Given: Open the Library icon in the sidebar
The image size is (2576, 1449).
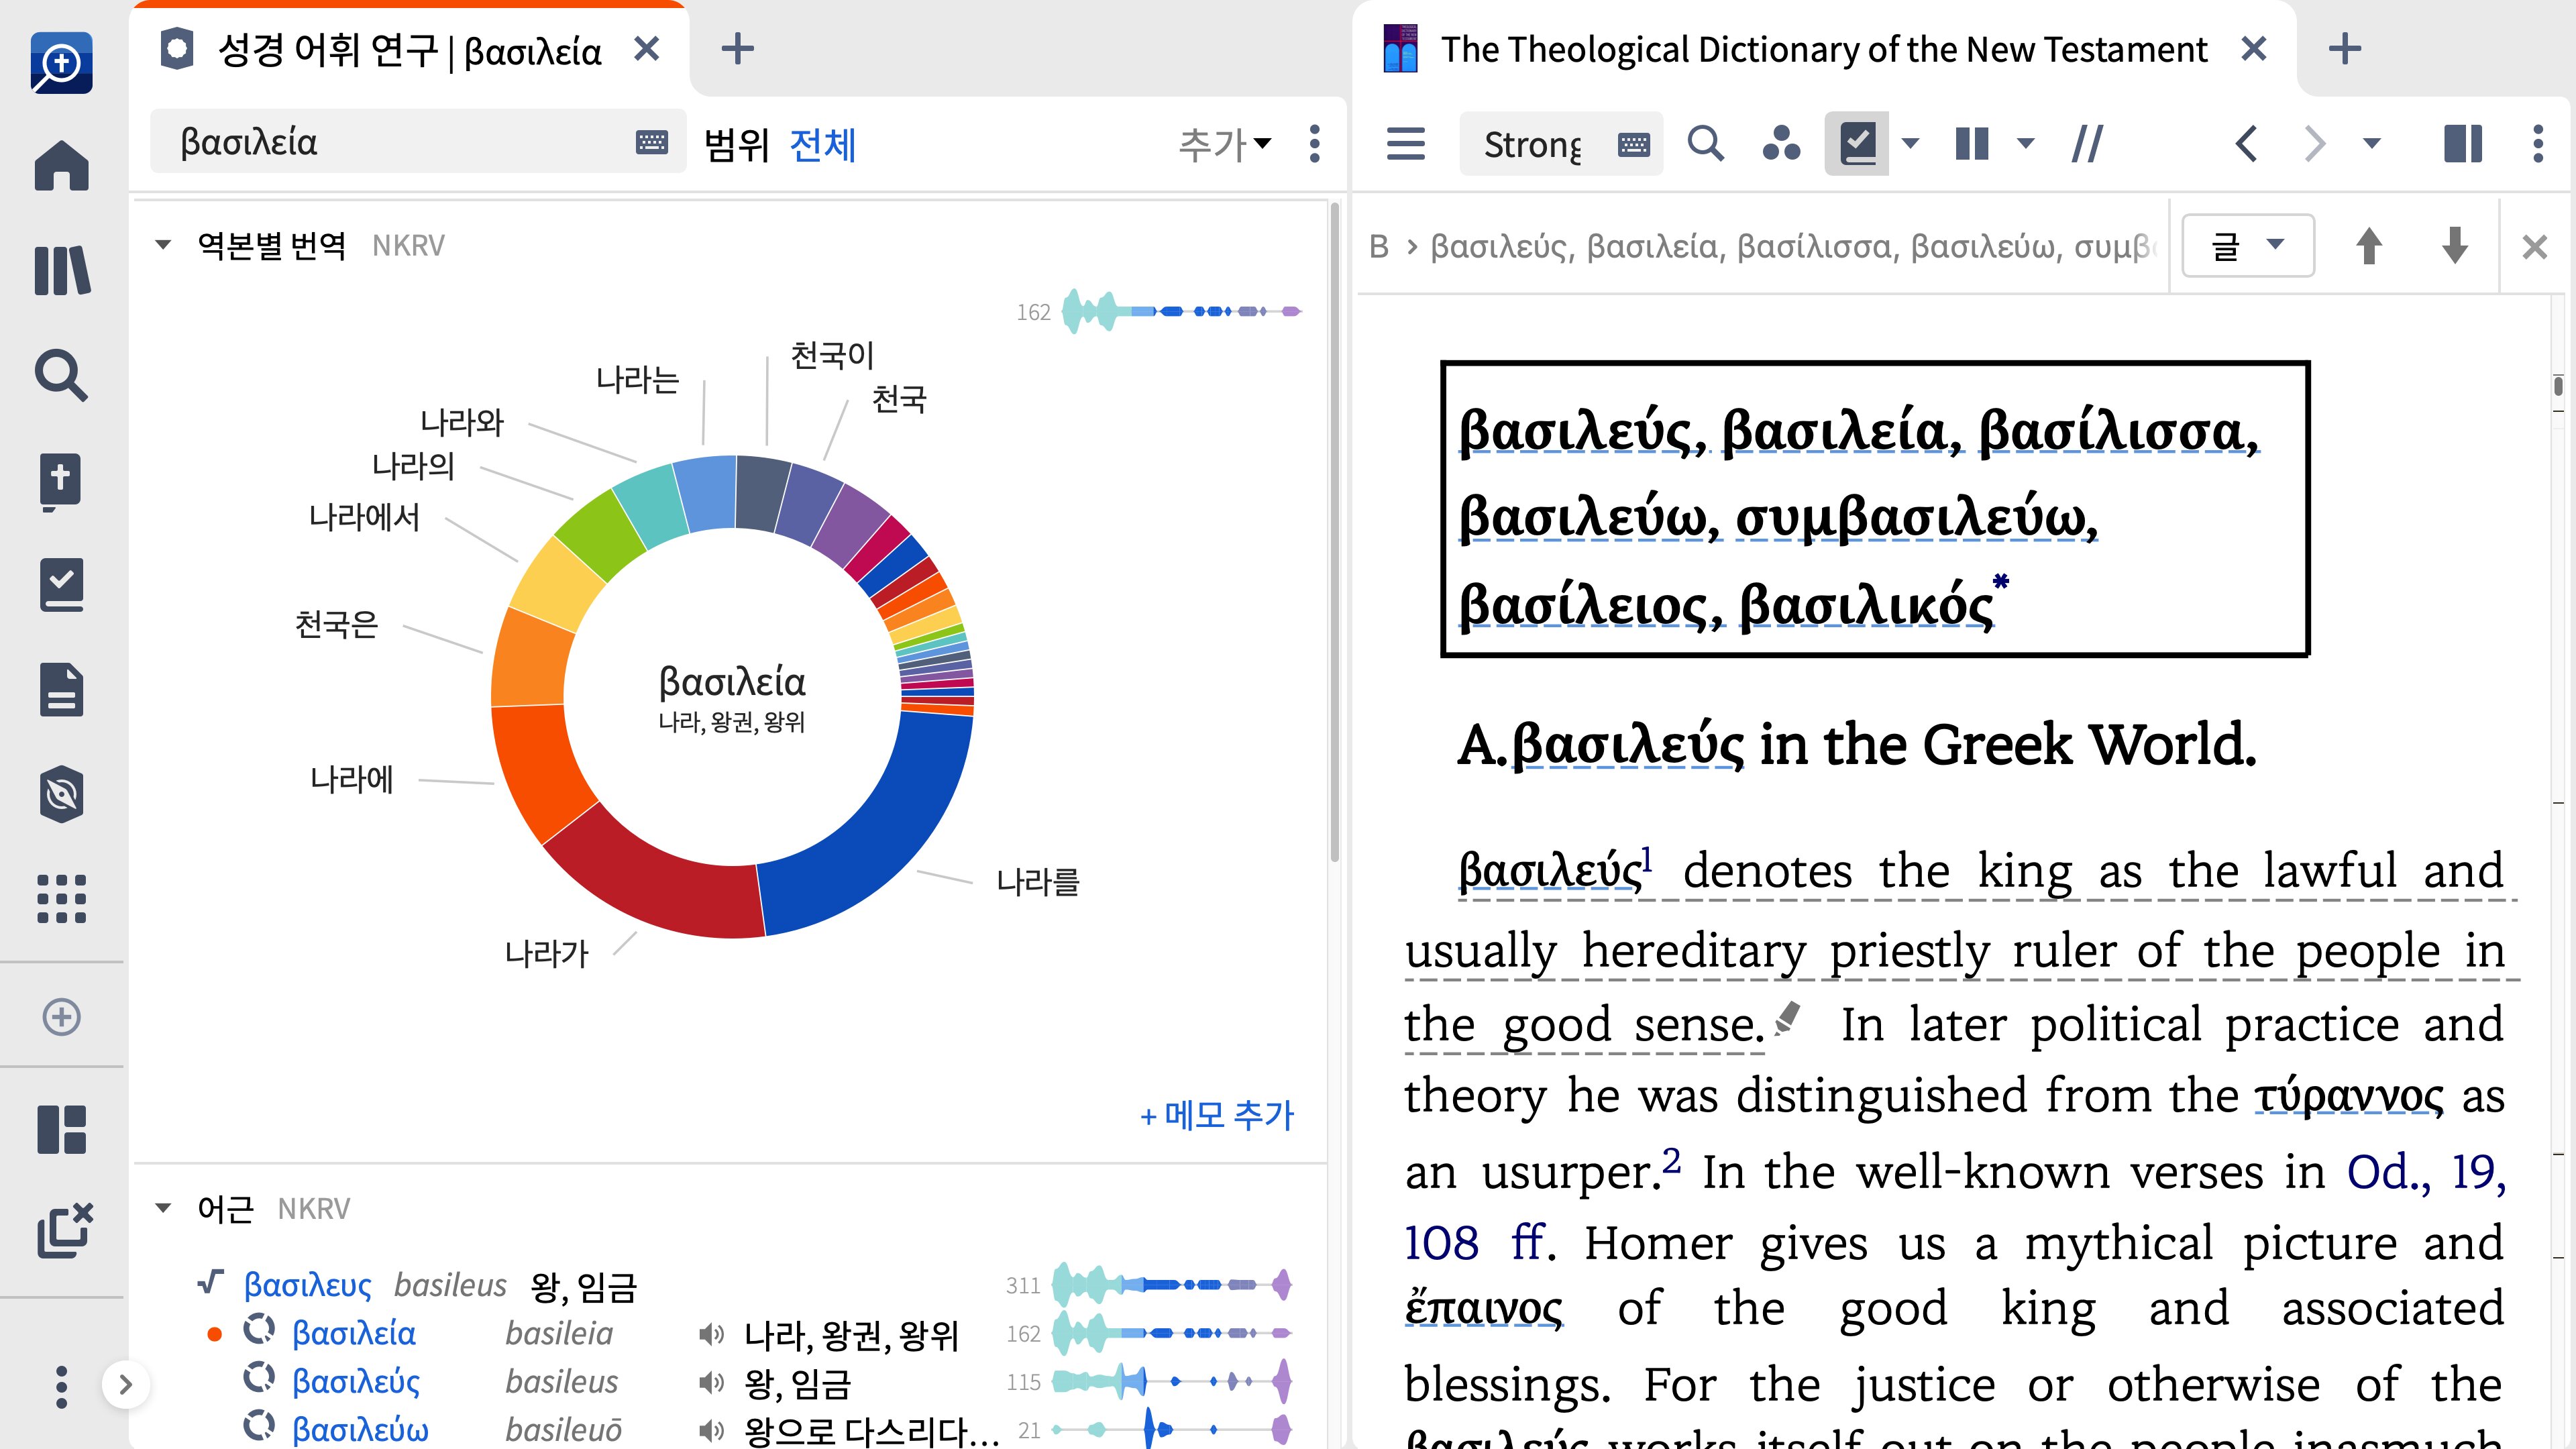Looking at the screenshot, I should pos(62,271).
